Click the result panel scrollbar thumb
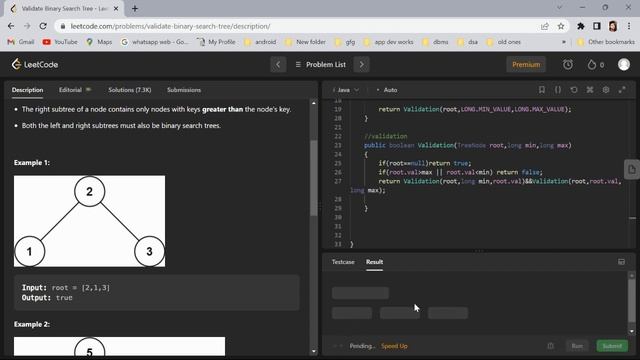Viewport: 640px width, 360px height. 631,300
